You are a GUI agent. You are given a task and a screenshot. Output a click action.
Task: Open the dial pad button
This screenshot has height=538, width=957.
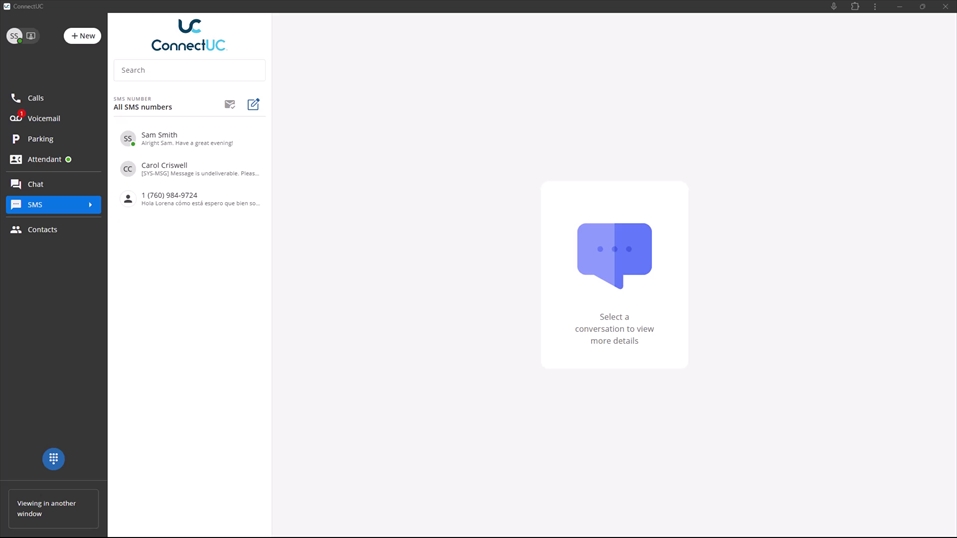(54, 458)
